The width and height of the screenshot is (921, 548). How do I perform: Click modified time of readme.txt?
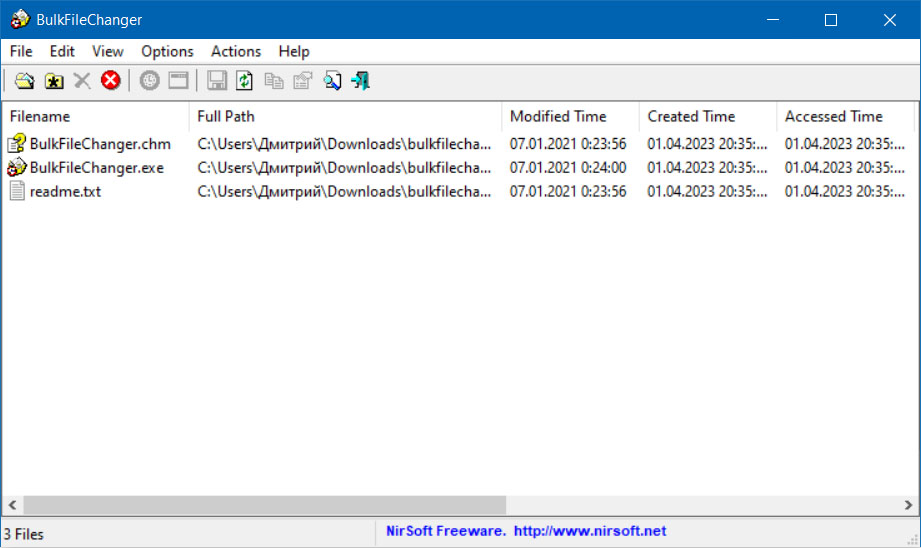pyautogui.click(x=567, y=191)
